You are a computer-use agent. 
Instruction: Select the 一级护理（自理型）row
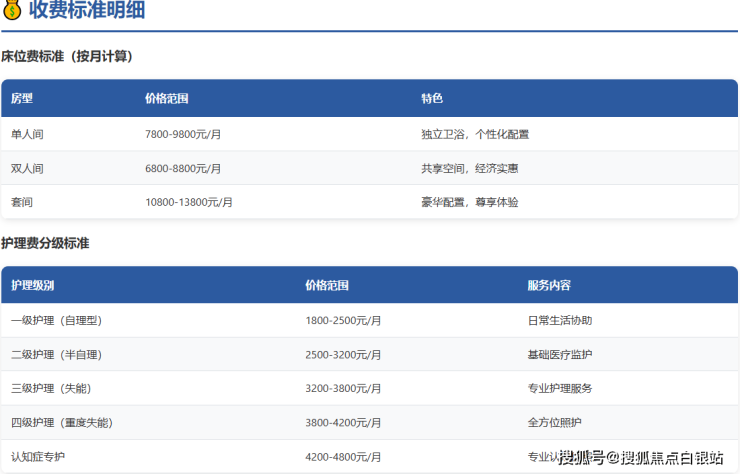(x=56, y=321)
